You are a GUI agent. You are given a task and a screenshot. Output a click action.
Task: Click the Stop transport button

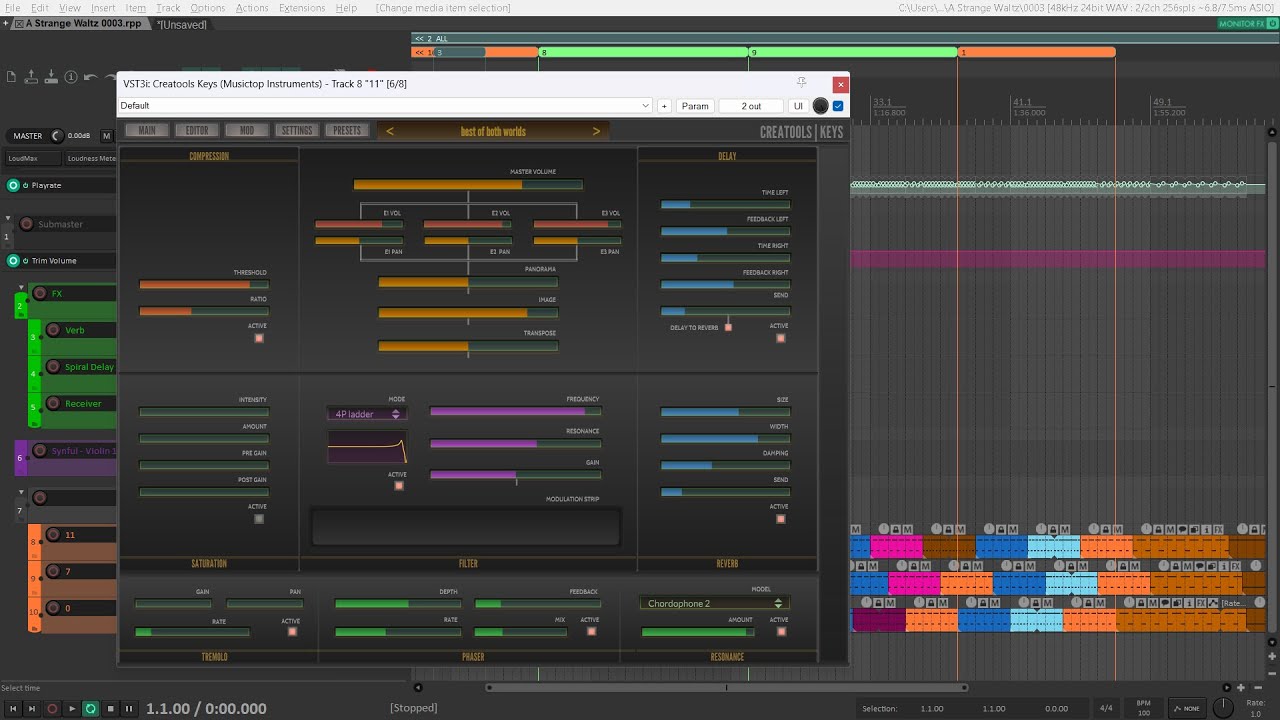click(110, 708)
